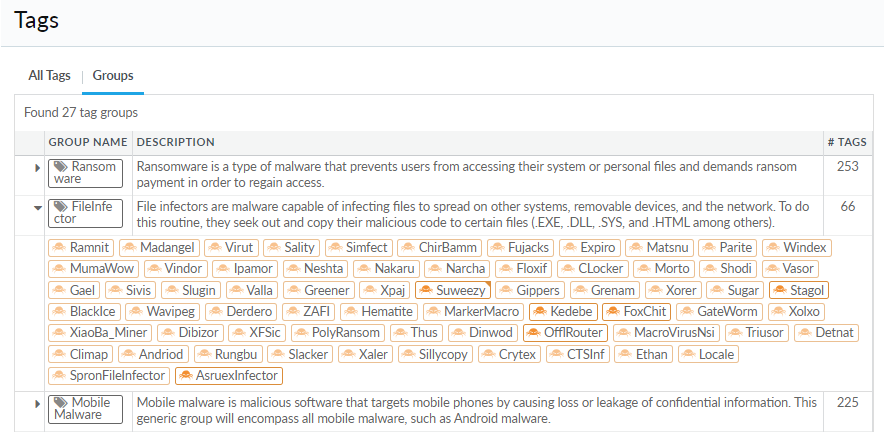Click the FileInfector group tag icon
The width and height of the screenshot is (884, 432).
pos(61,206)
